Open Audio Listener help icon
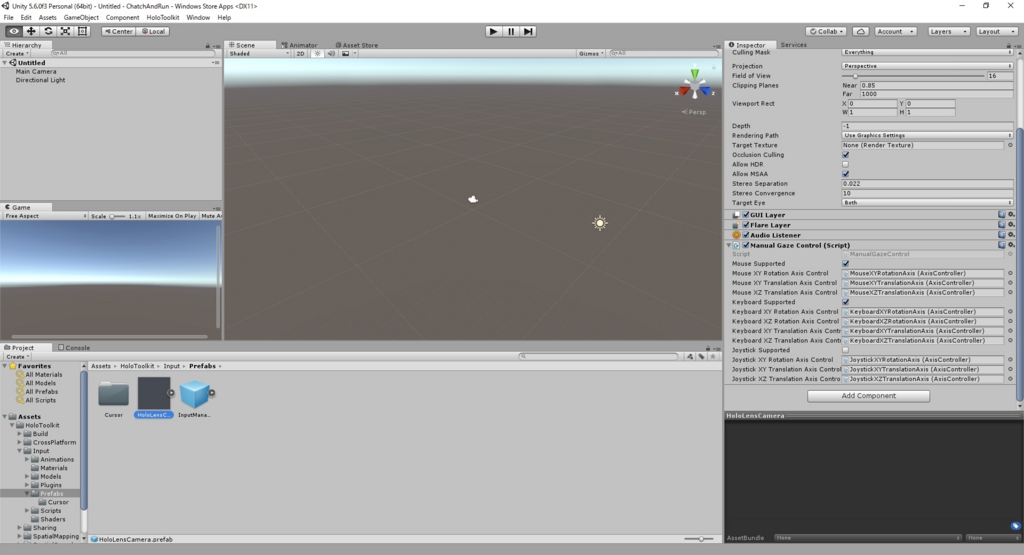1024x555 pixels. pos(1001,235)
